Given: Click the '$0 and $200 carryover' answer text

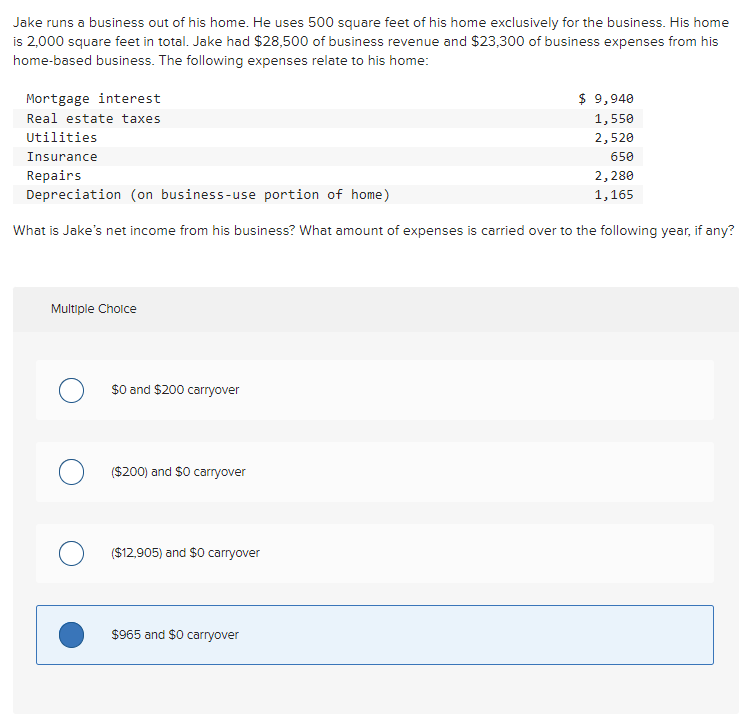Looking at the screenshot, I should click(x=175, y=390).
